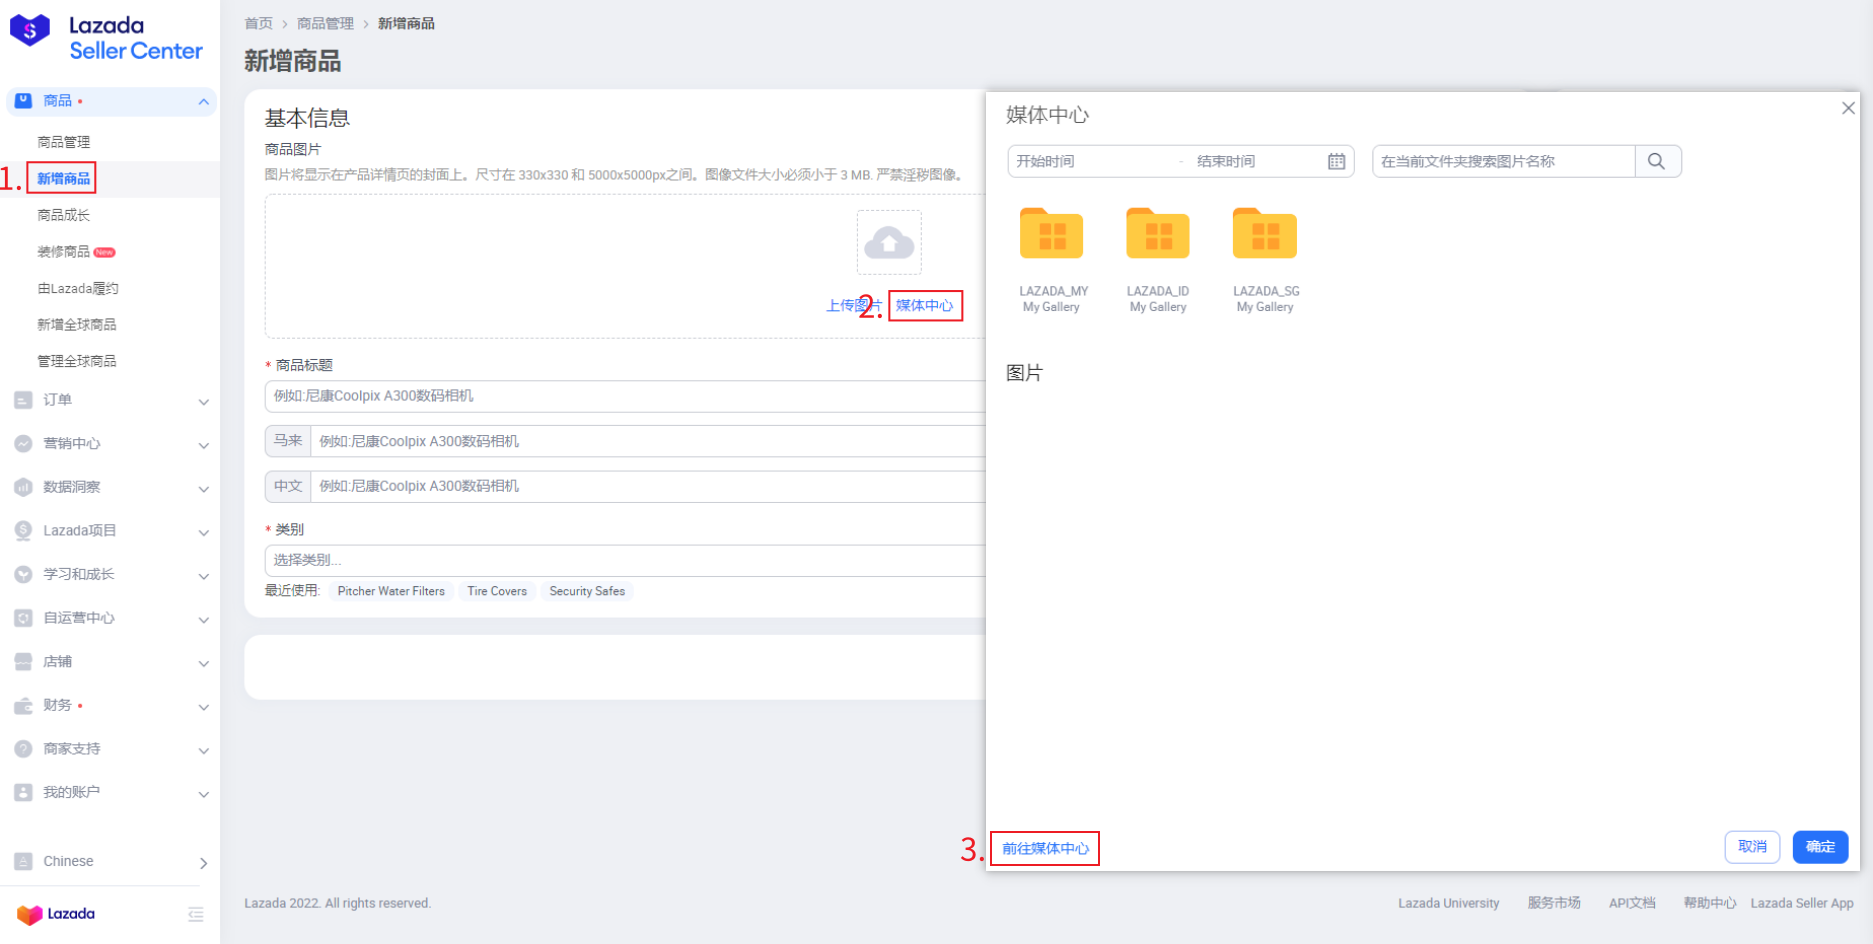Open 由Lazada履约 in the sidebar
The height and width of the screenshot is (944, 1873).
coord(78,288)
